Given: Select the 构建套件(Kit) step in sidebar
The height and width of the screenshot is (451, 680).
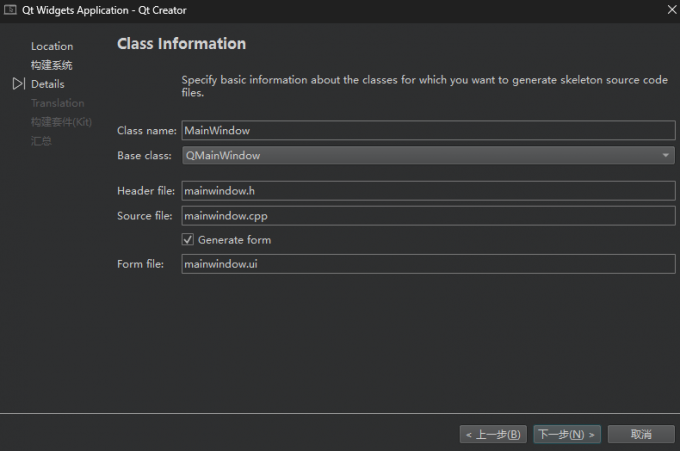Looking at the screenshot, I should [61, 122].
